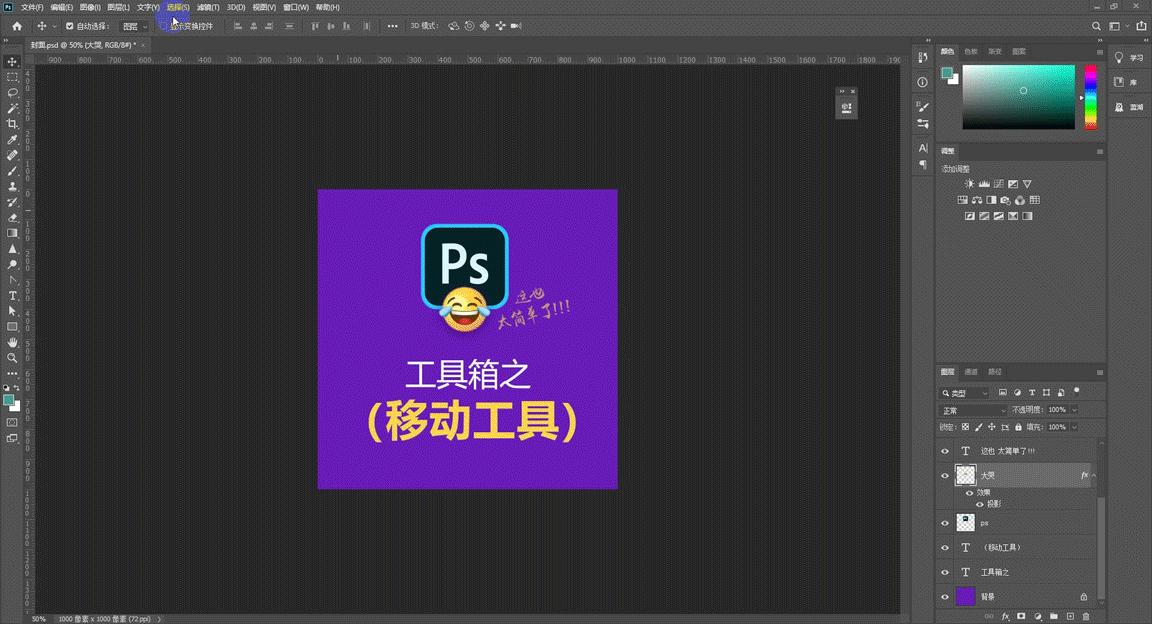Open the fx layer style menu
Screen dimensions: 1152x624
tap(1004, 616)
